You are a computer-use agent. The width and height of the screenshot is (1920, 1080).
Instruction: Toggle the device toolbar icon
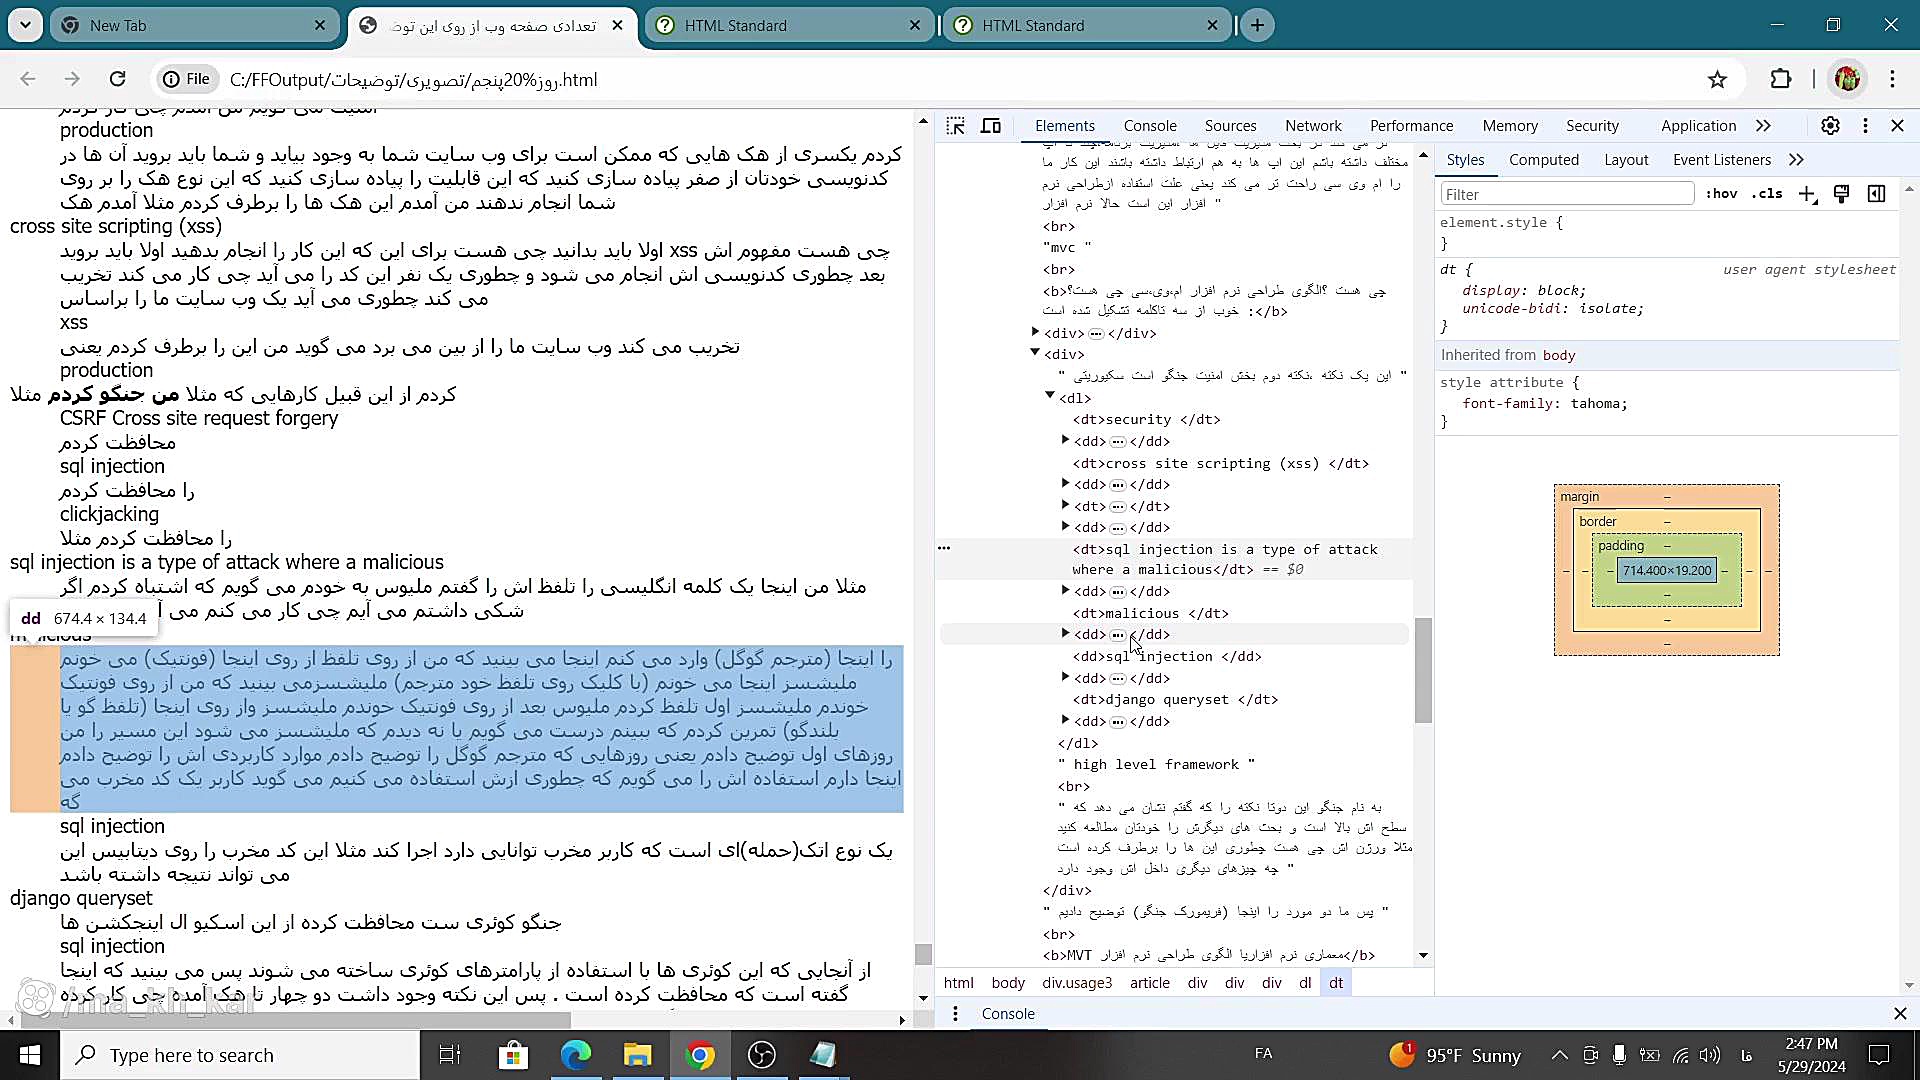point(991,126)
